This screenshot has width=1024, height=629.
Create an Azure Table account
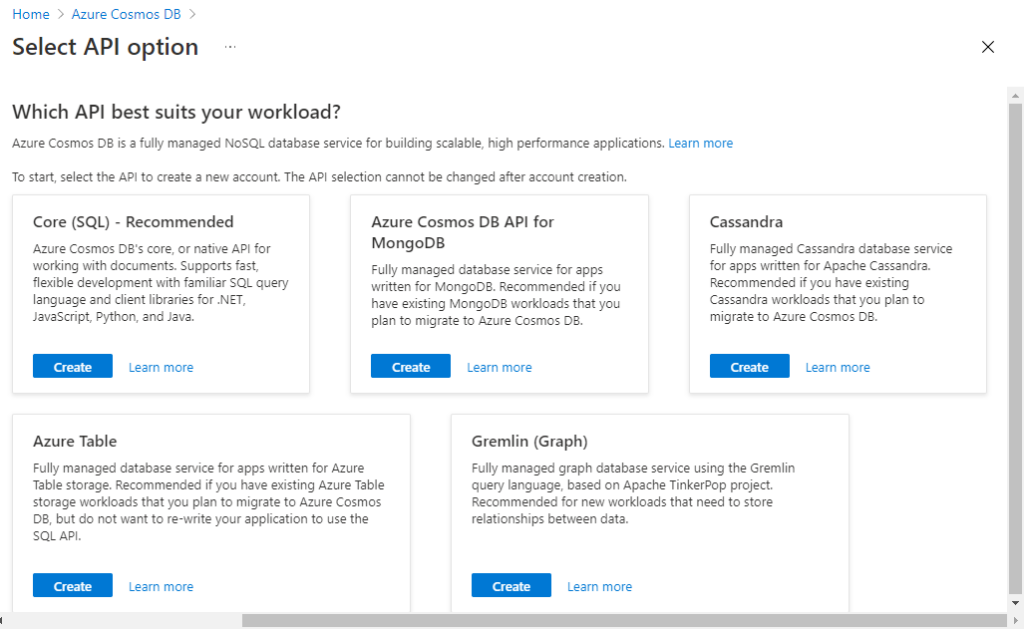(x=72, y=586)
